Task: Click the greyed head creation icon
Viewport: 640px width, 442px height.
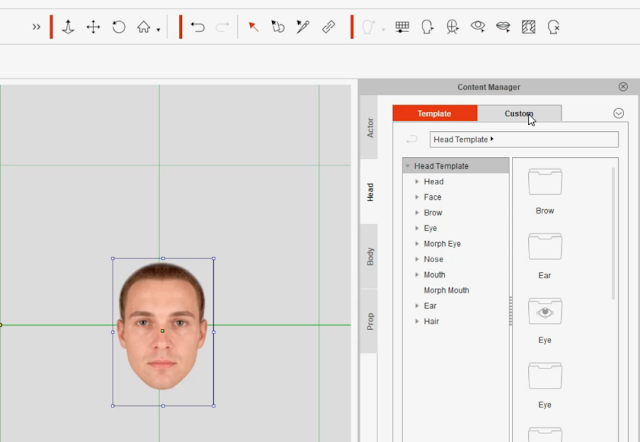Action: click(369, 27)
